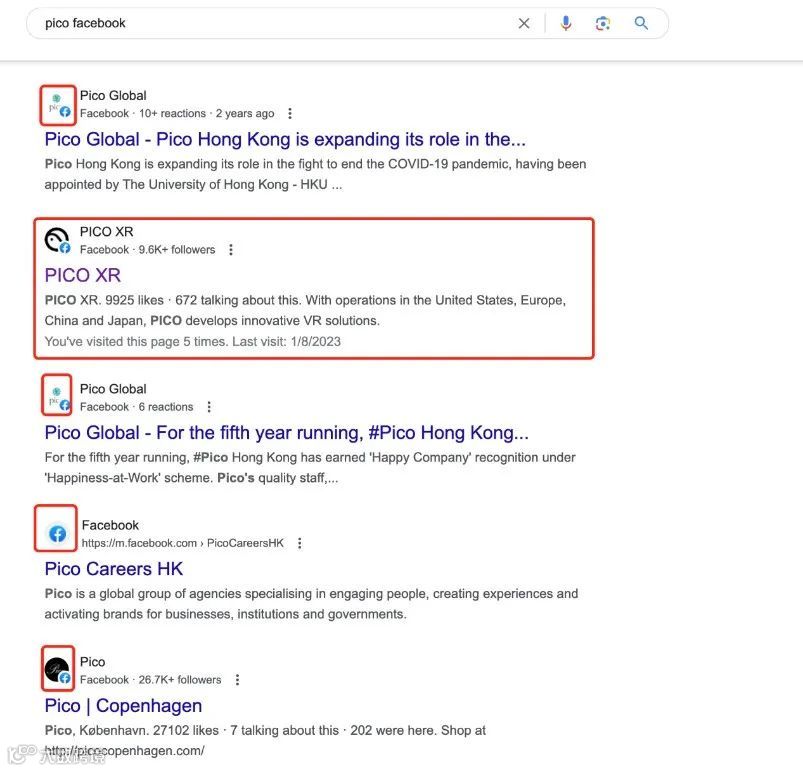The image size is (803, 771).
Task: Open the more options menu beside '6 reactions'
Action: [209, 406]
